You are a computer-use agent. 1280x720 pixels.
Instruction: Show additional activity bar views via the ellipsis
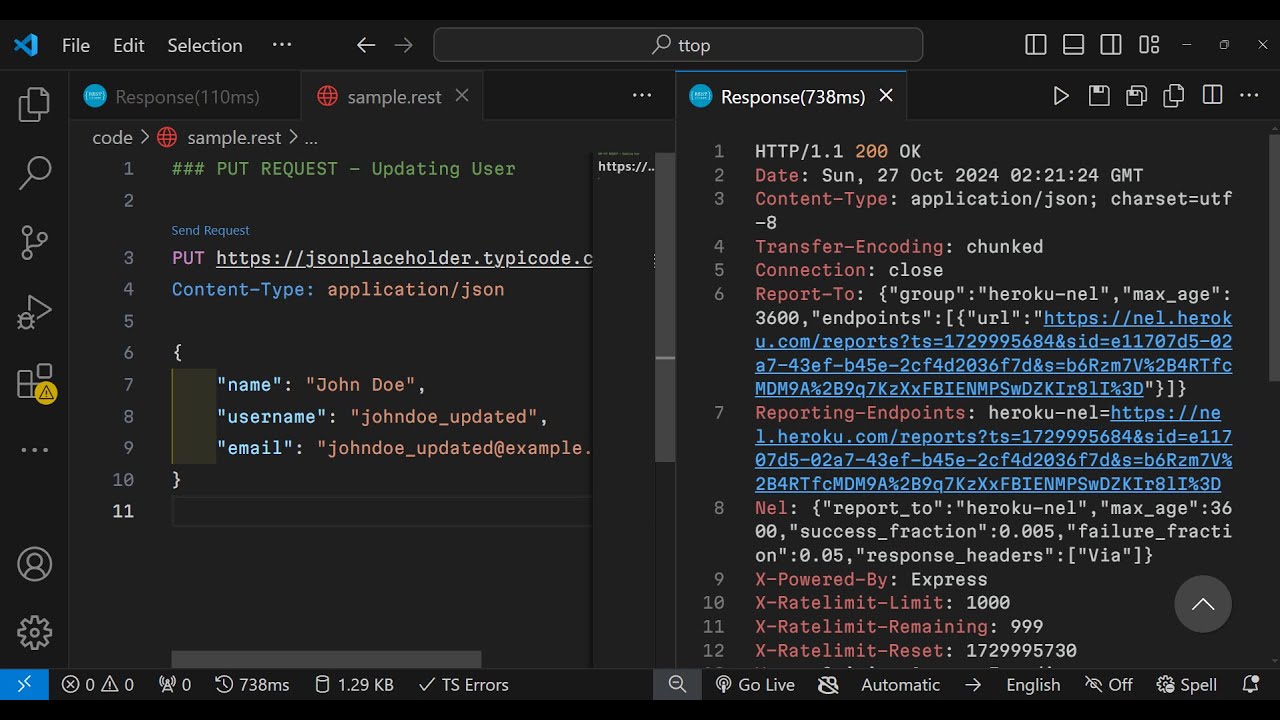(34, 450)
